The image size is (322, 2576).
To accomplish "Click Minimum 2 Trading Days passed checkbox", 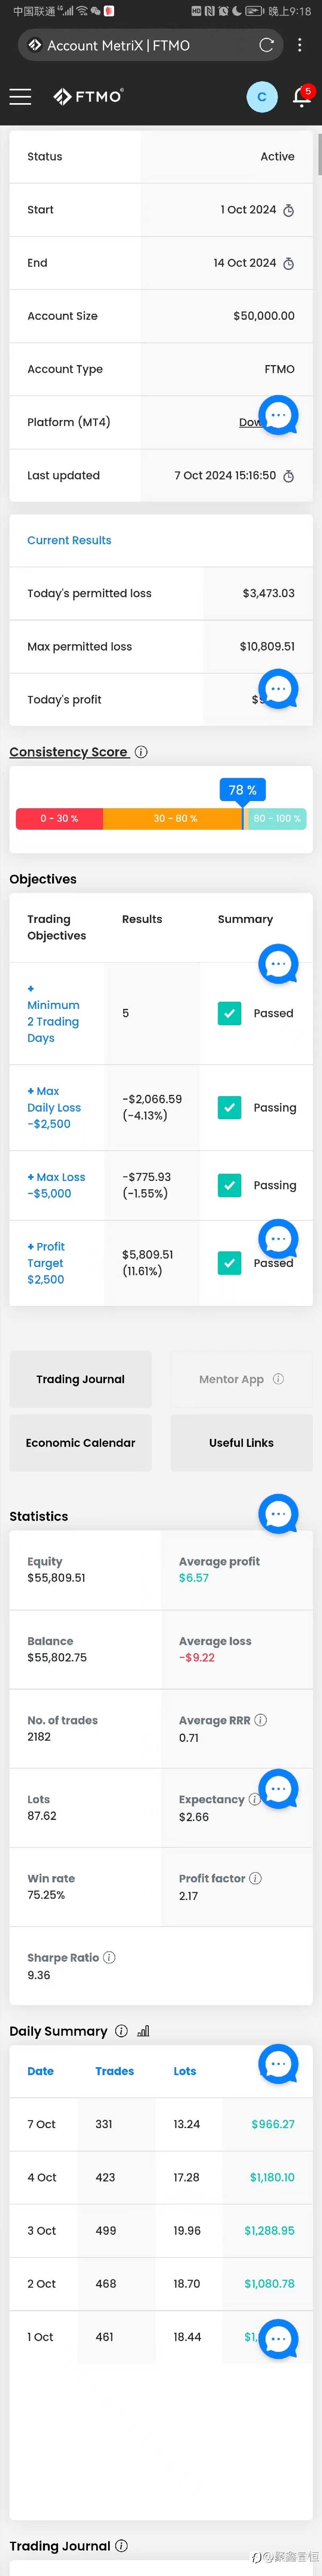I will point(229,1013).
